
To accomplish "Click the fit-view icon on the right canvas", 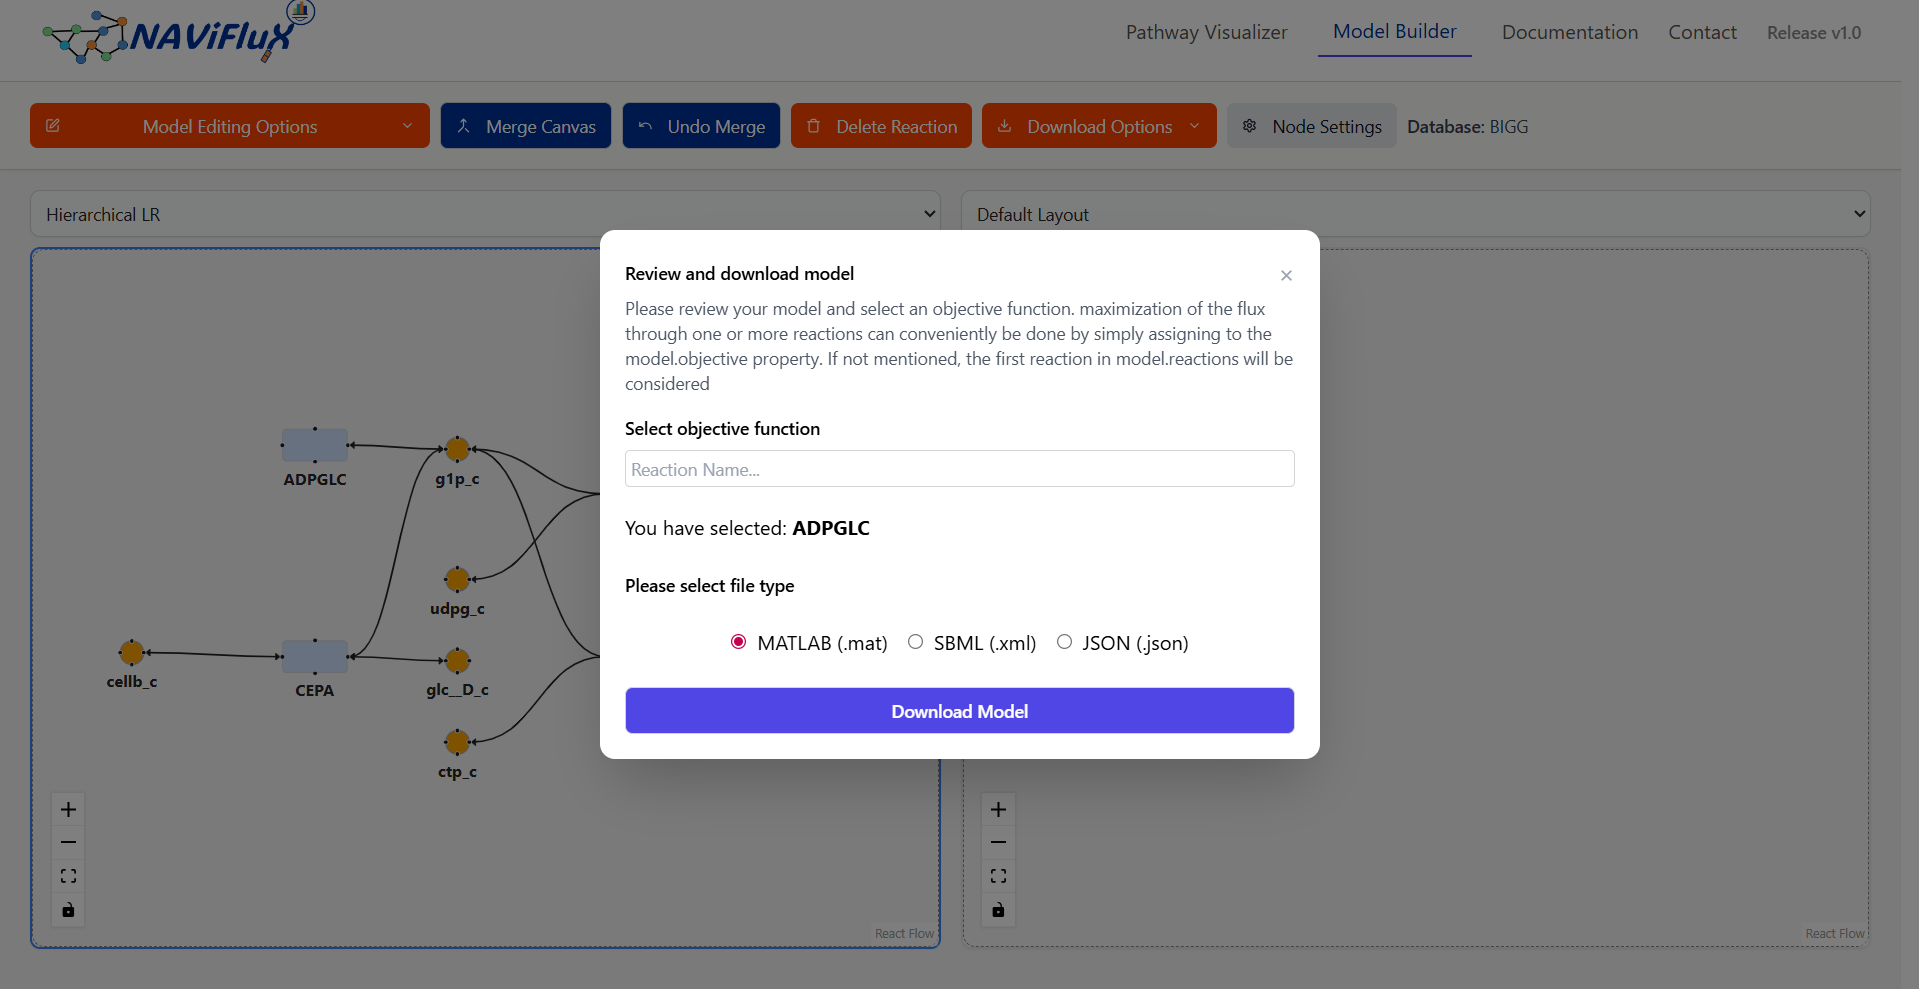I will point(997,875).
